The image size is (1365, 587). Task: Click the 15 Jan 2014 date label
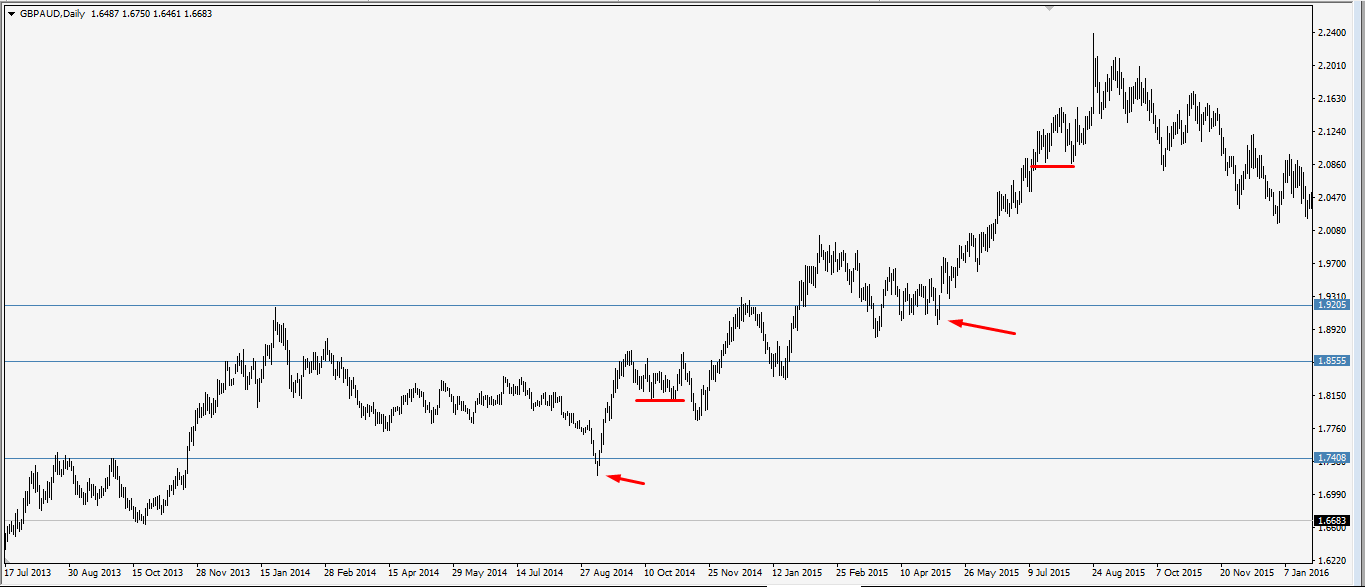[x=286, y=573]
